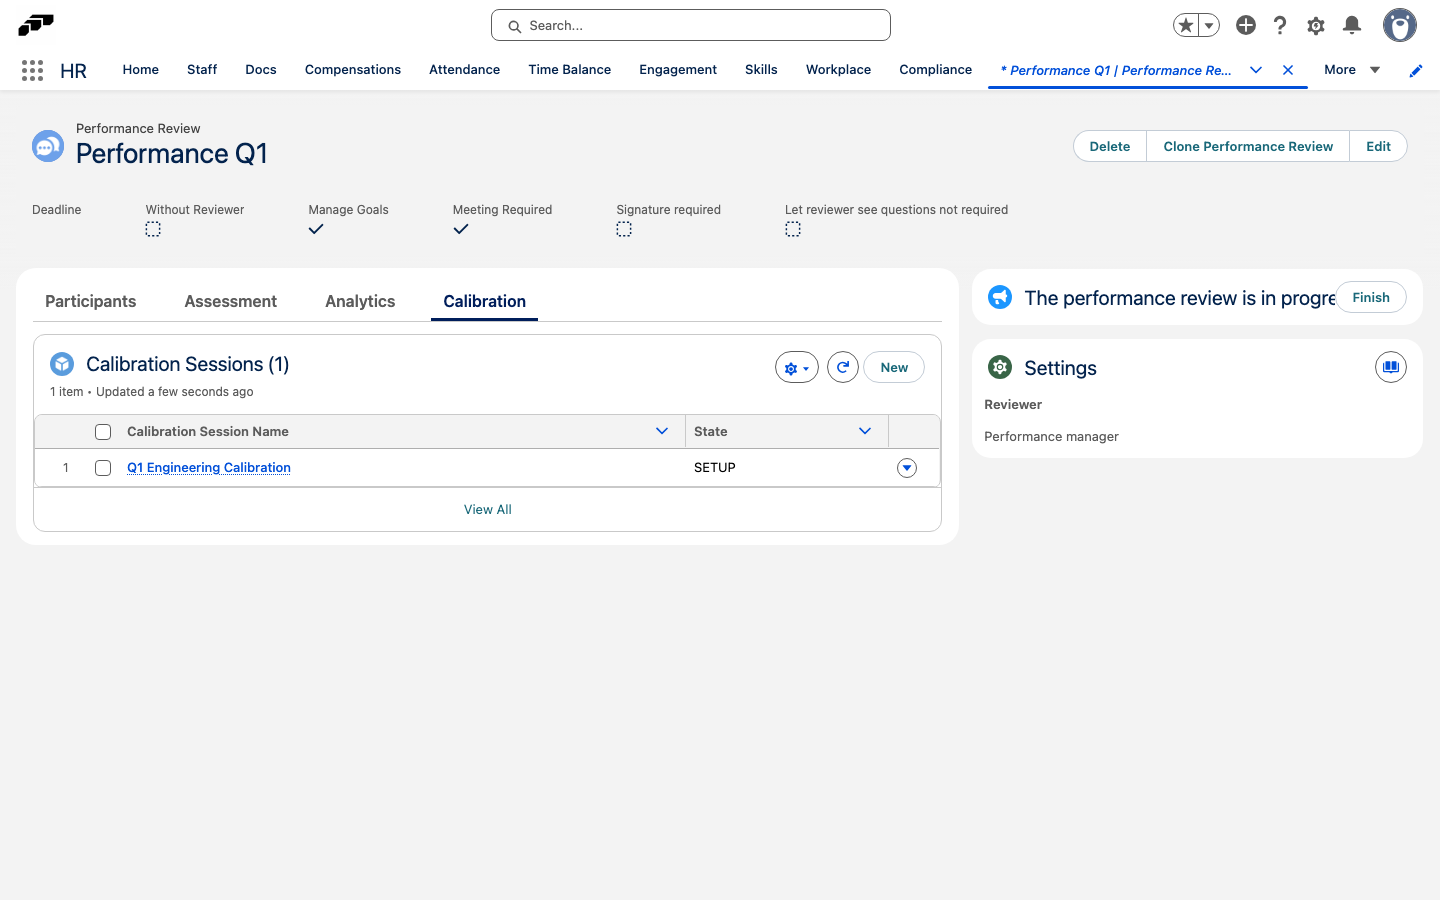The width and height of the screenshot is (1440, 900).
Task: Toggle Manage Goals checkmark
Action: coord(316,229)
